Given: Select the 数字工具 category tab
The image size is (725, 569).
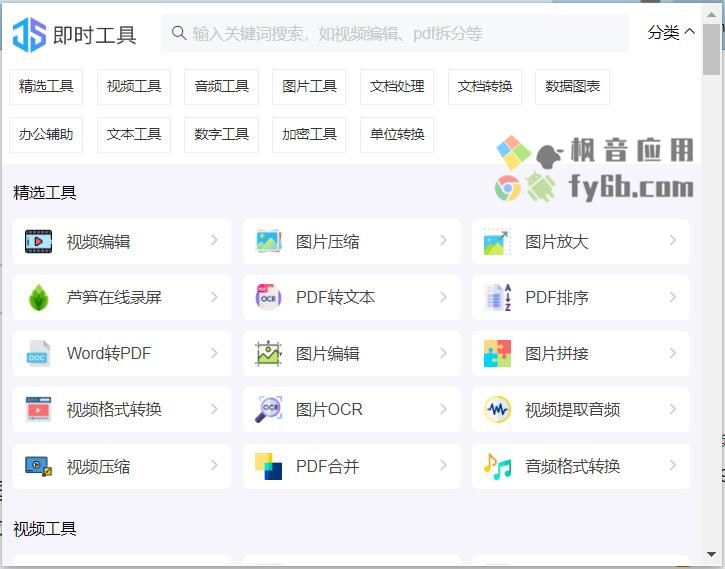Looking at the screenshot, I should [x=221, y=135].
